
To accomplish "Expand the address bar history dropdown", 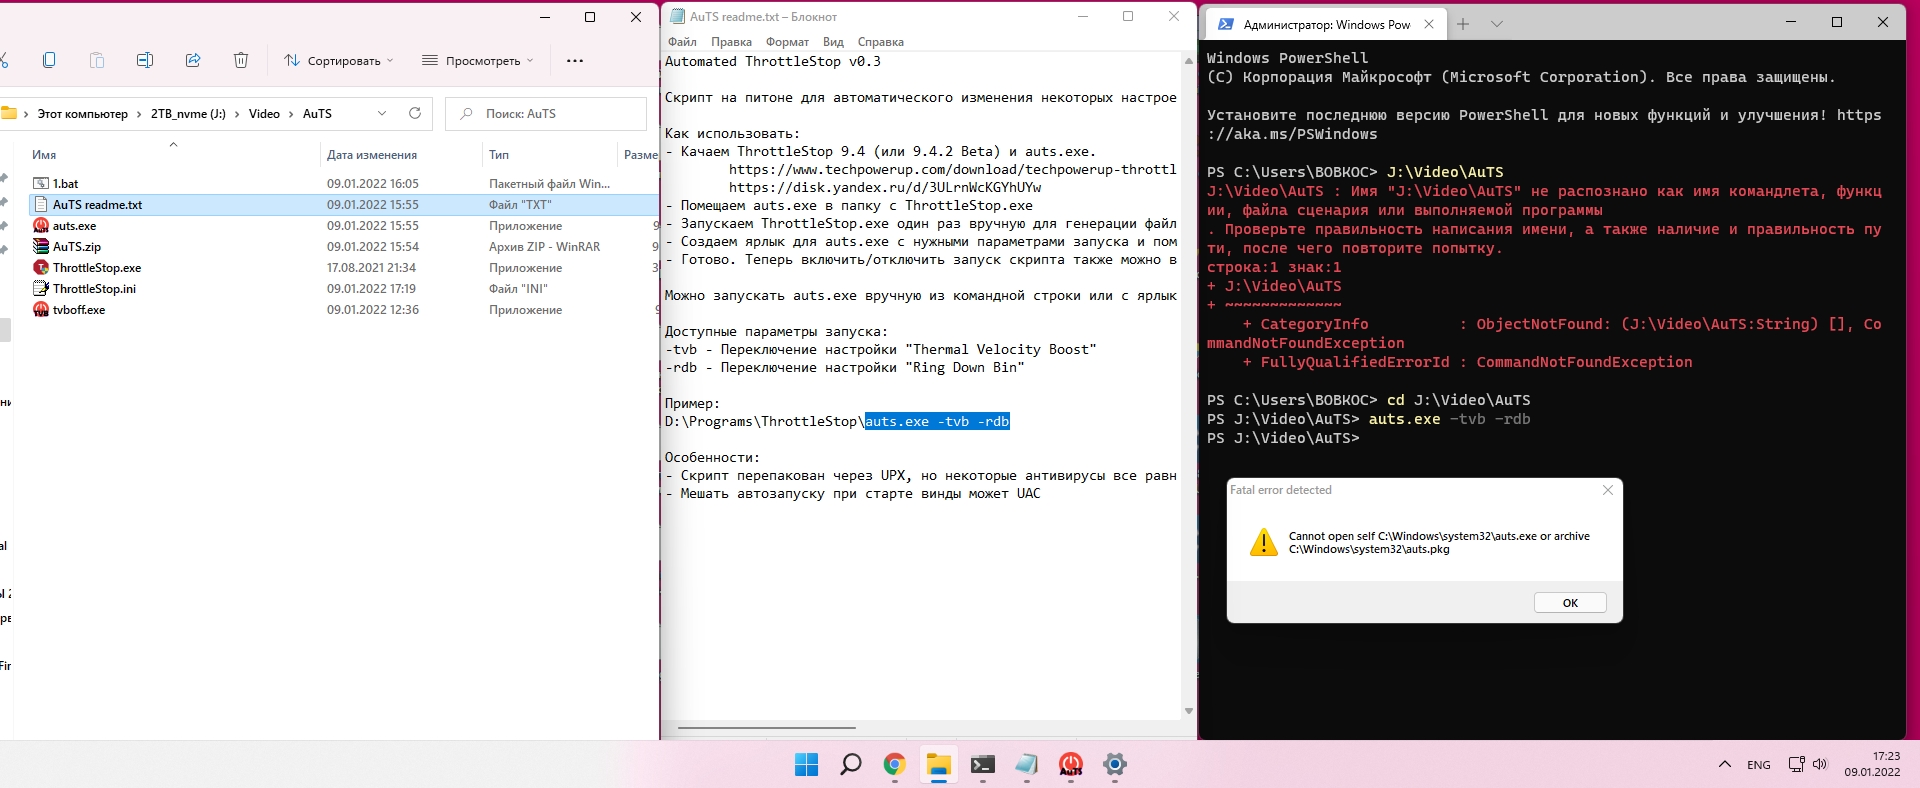I will pos(382,113).
